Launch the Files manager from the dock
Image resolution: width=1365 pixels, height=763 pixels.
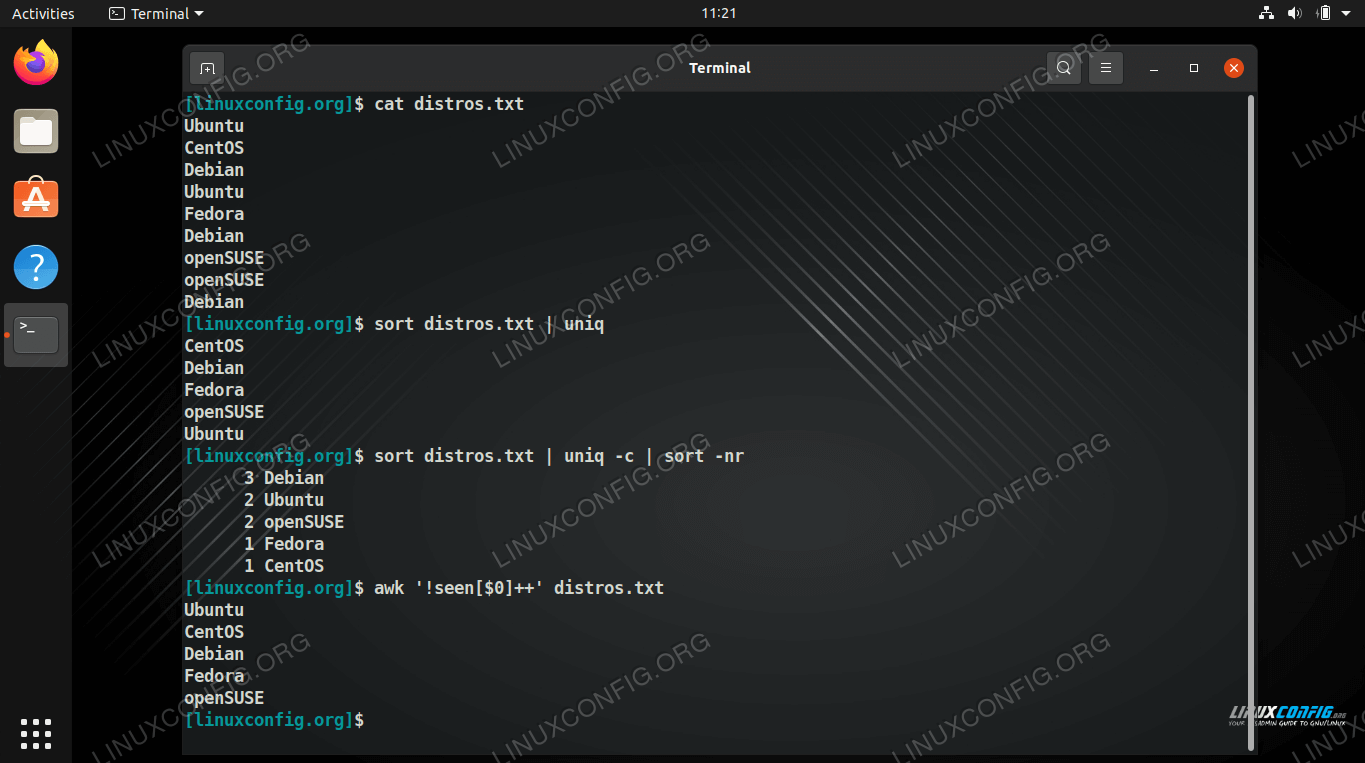(x=36, y=131)
